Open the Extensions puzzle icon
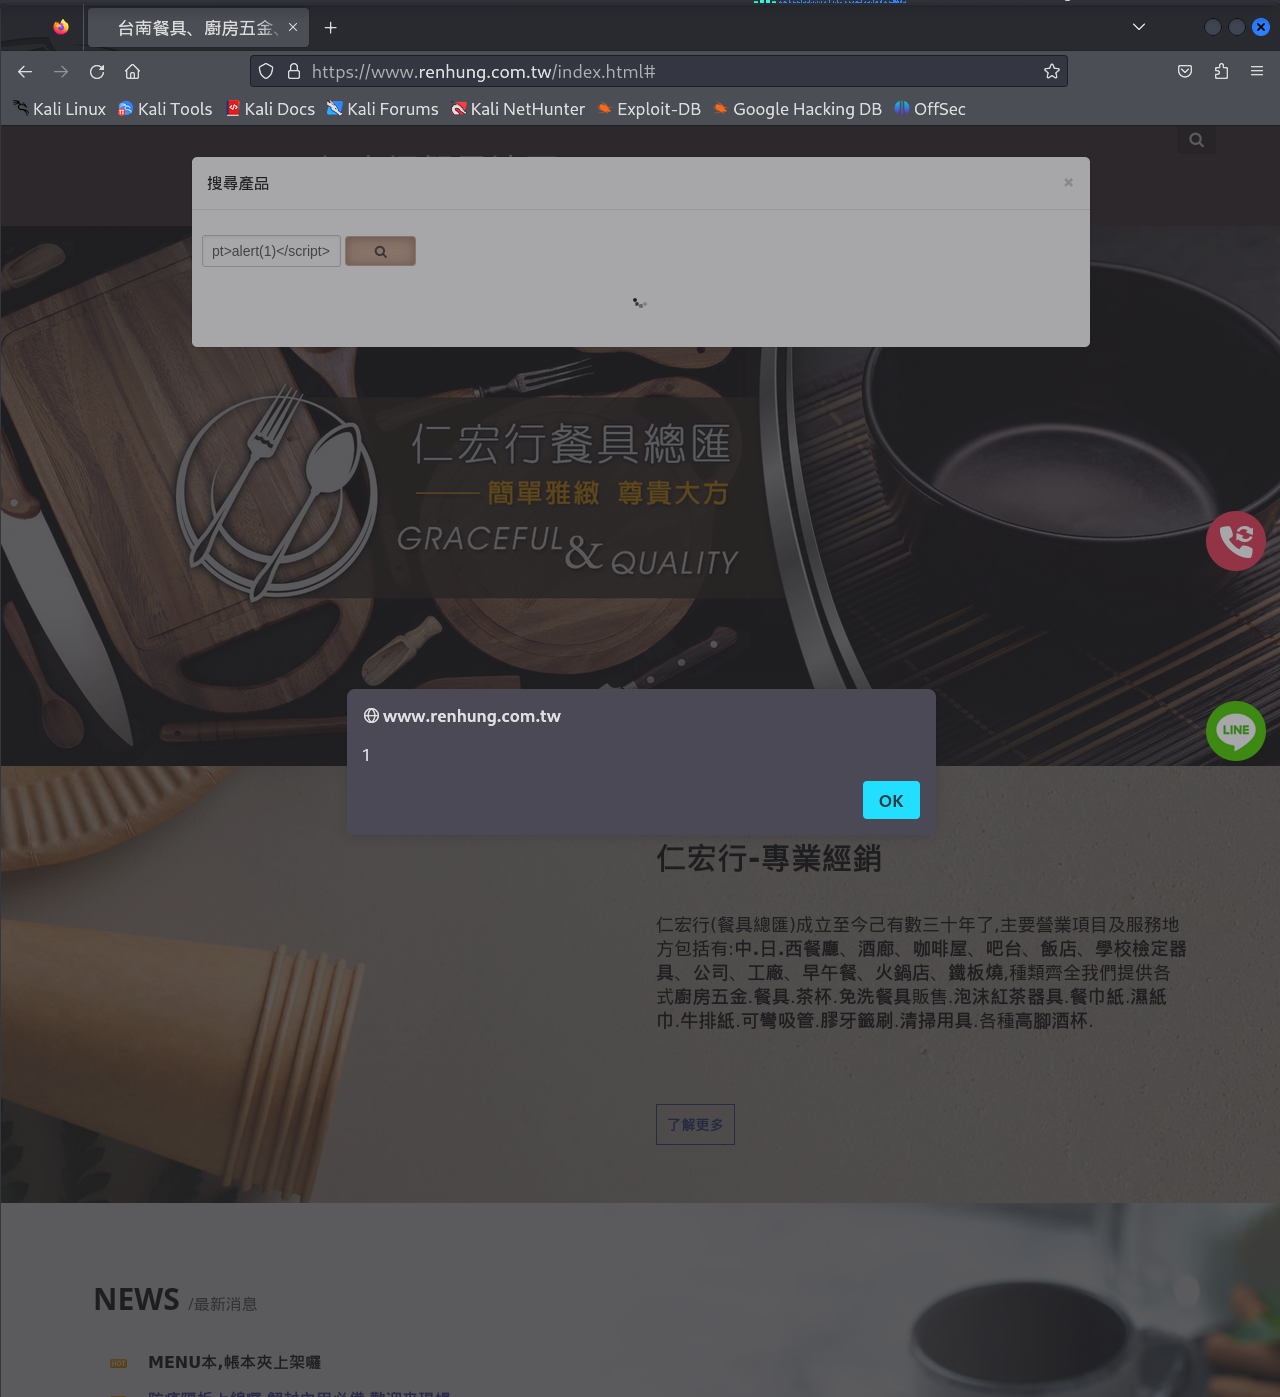This screenshot has height=1397, width=1280. pyautogui.click(x=1221, y=71)
